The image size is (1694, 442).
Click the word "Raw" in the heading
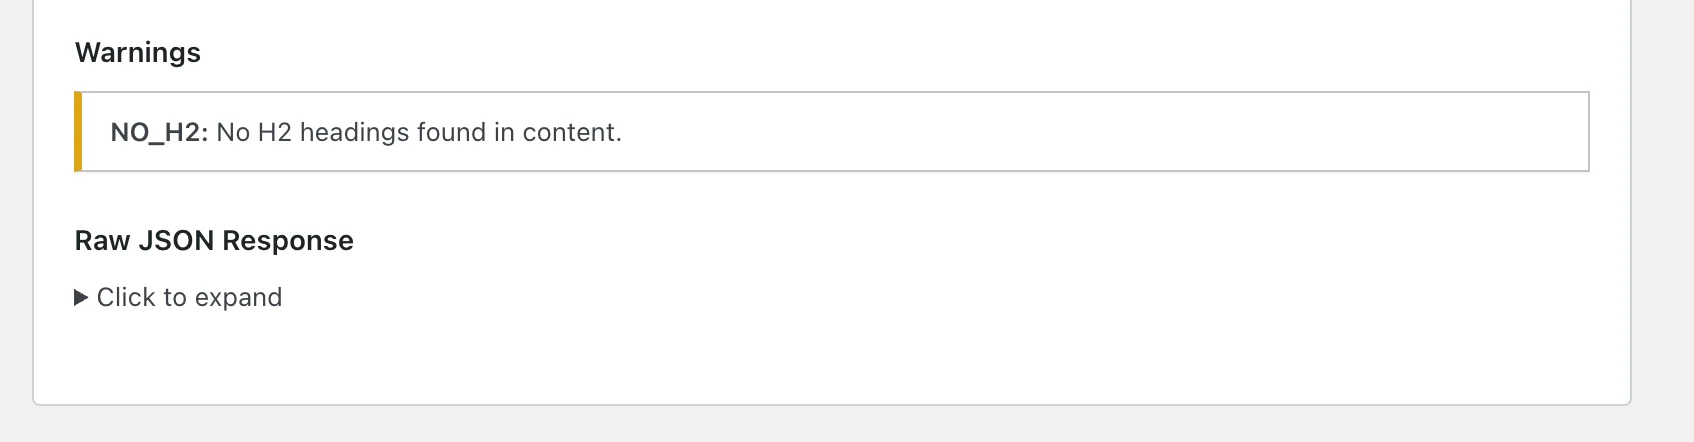pyautogui.click(x=103, y=241)
